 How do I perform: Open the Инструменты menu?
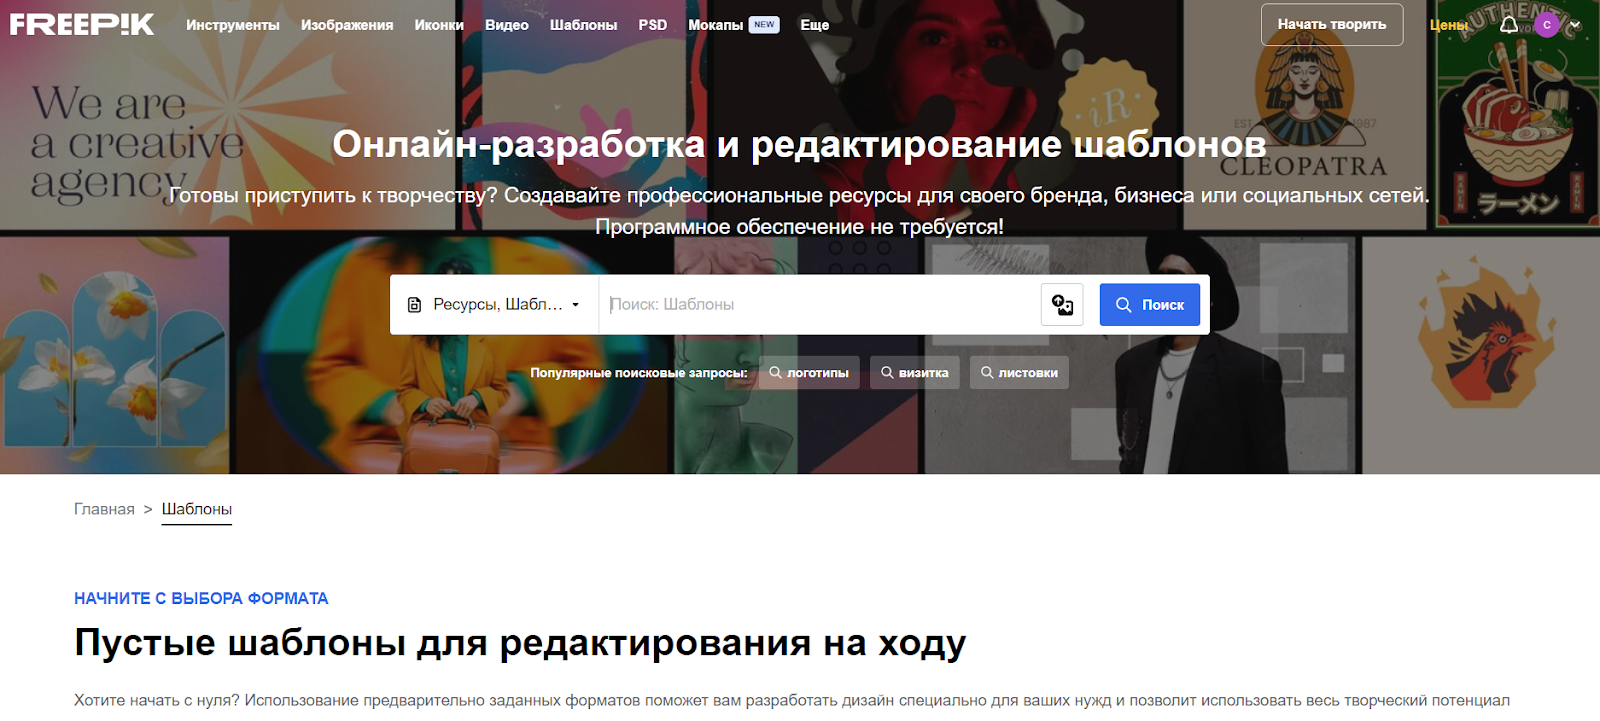(x=233, y=25)
